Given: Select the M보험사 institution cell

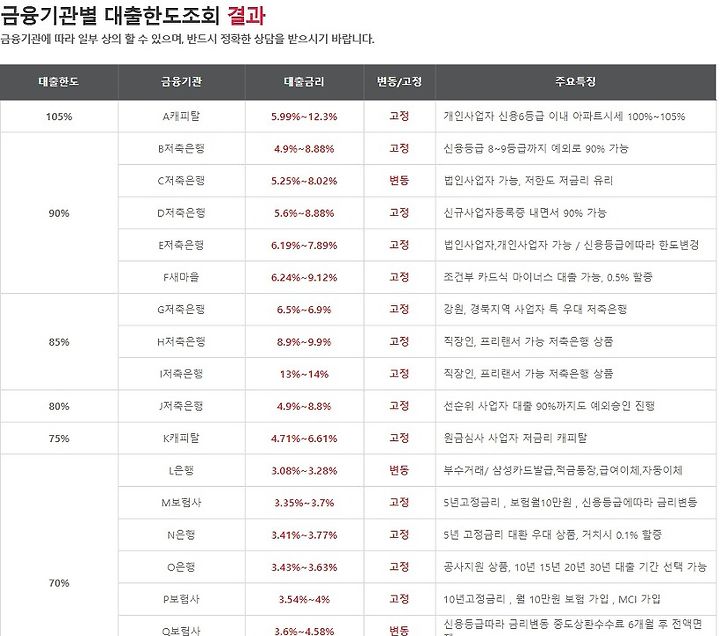Looking at the screenshot, I should [181, 503].
